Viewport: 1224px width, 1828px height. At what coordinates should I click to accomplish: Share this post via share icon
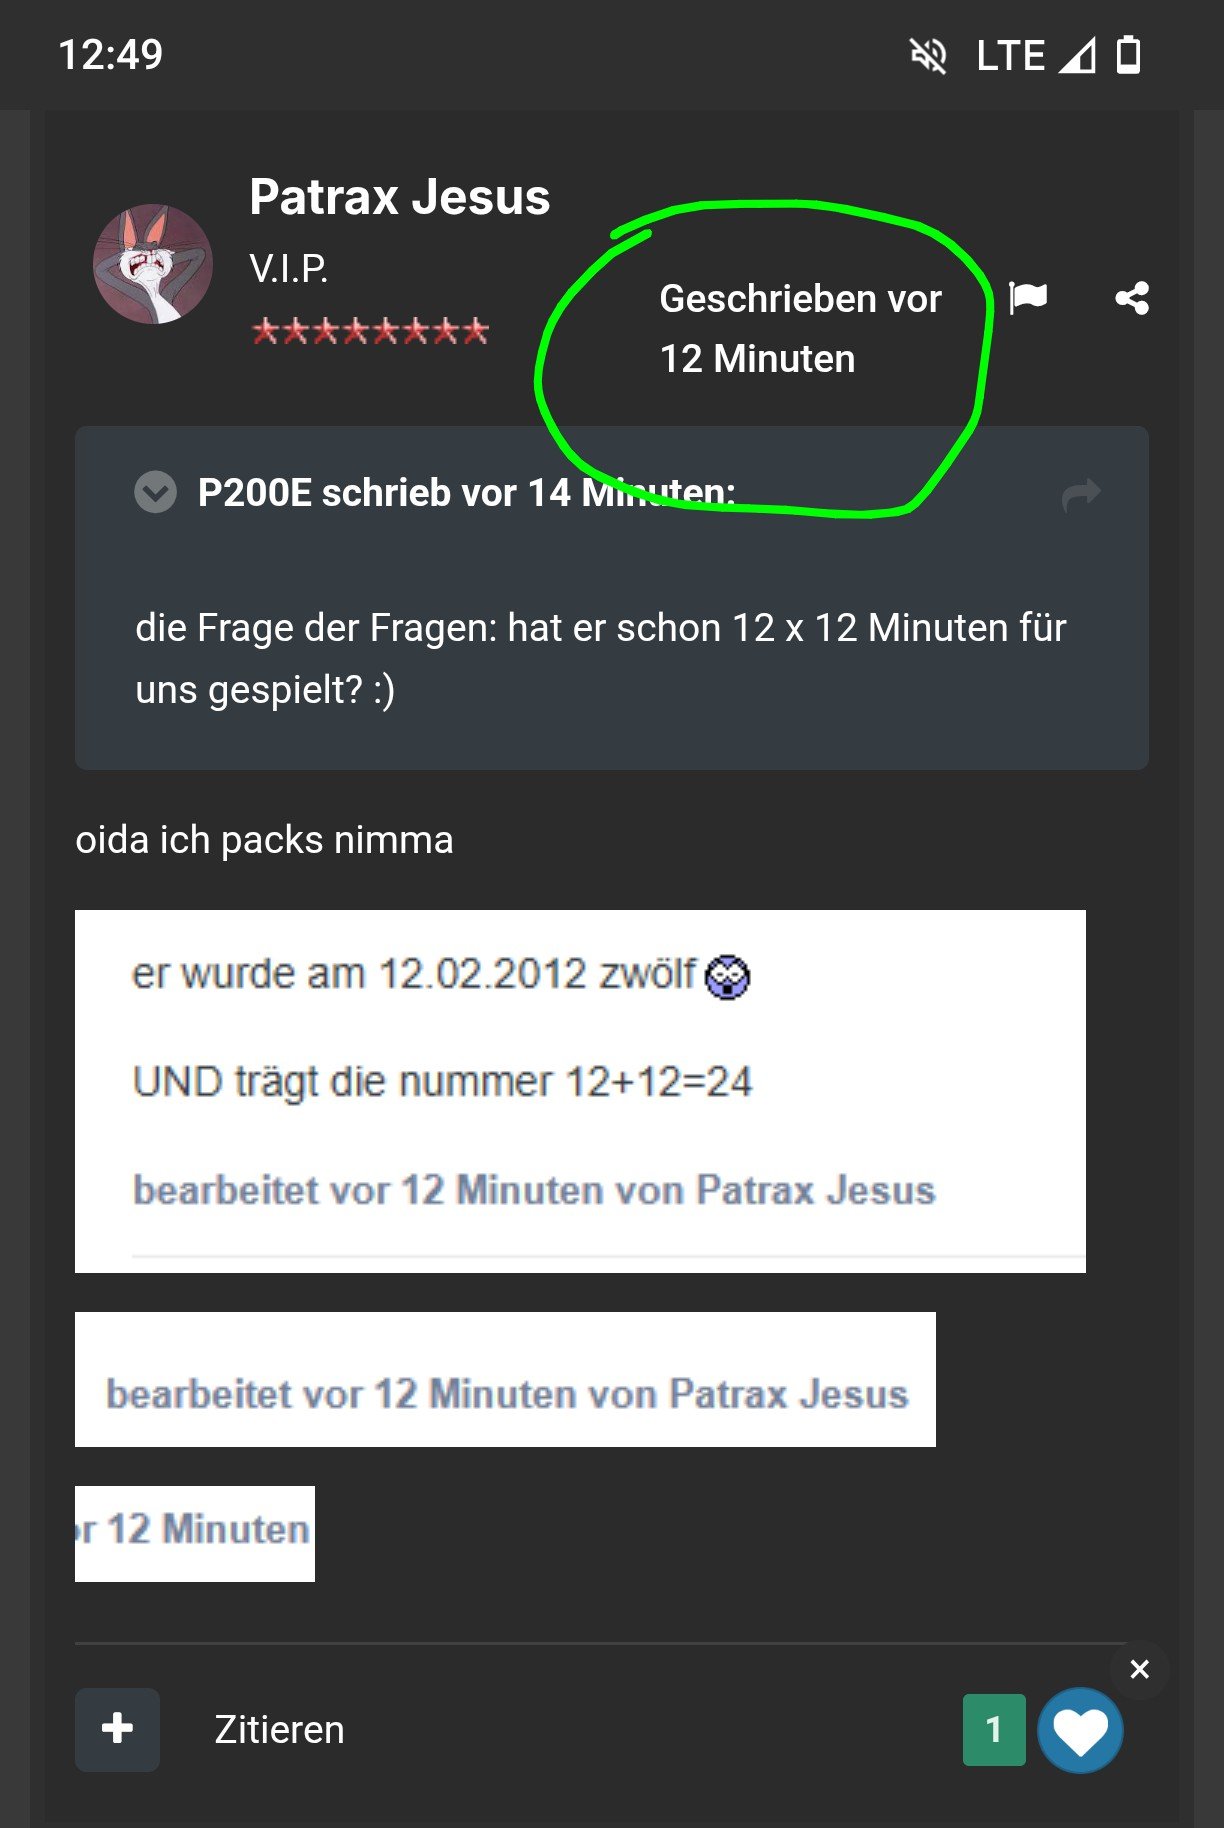click(1132, 298)
